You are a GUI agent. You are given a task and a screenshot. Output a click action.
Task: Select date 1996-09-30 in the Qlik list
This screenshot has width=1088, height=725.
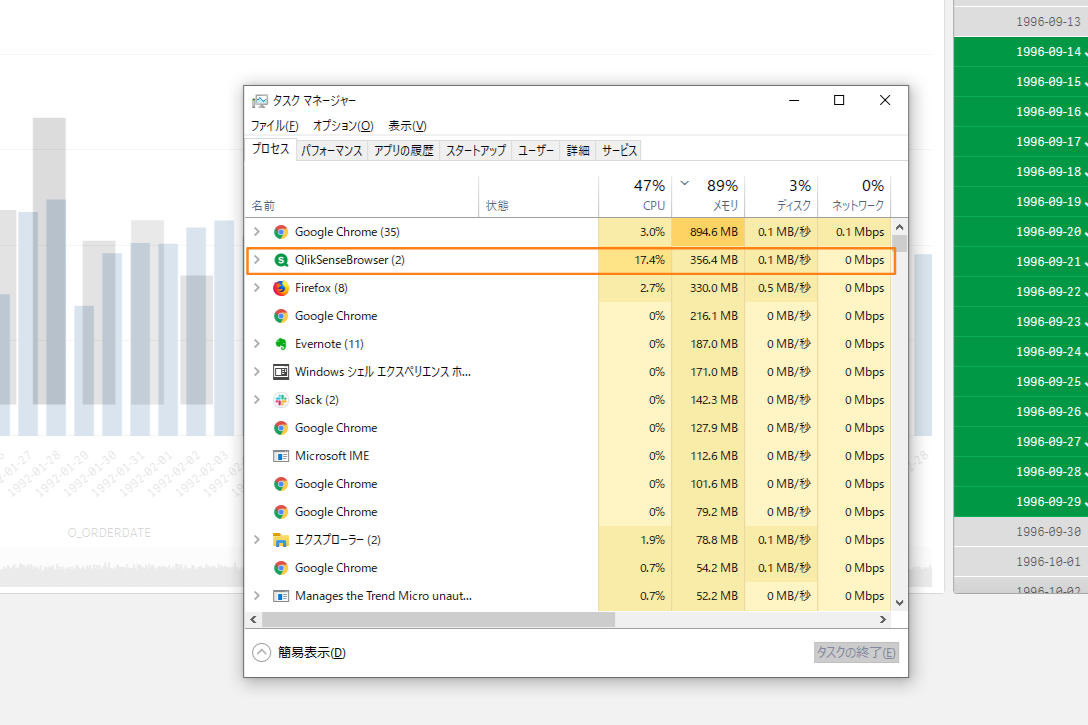click(x=1021, y=531)
